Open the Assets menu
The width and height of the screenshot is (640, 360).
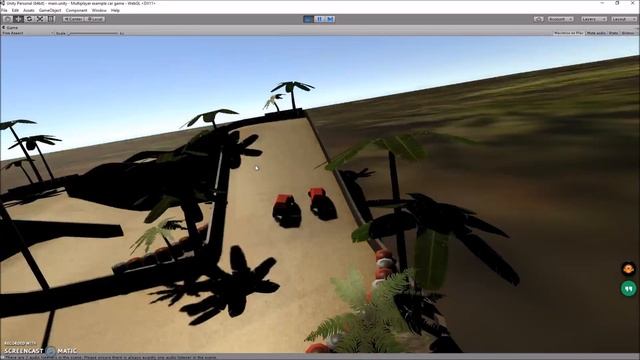pyautogui.click(x=29, y=10)
